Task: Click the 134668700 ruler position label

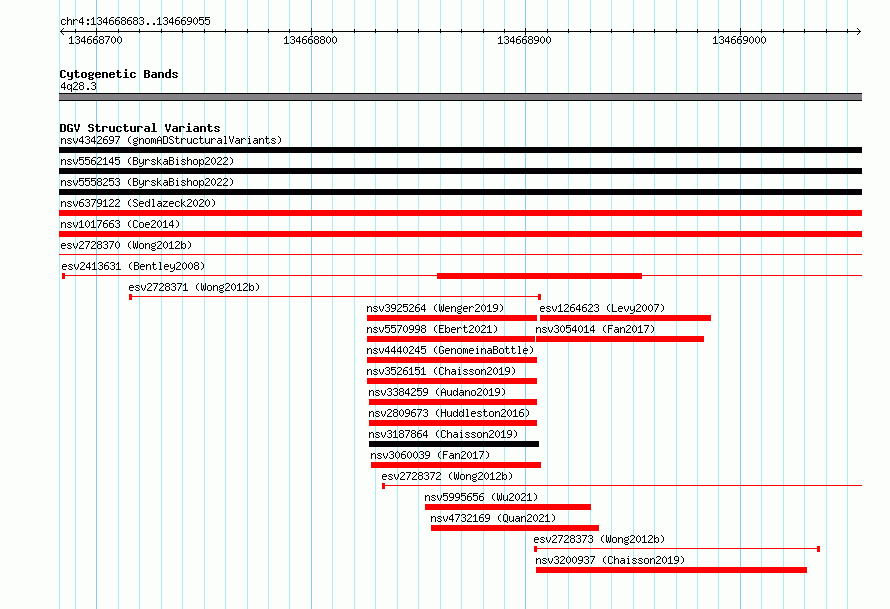Action: tap(95, 40)
